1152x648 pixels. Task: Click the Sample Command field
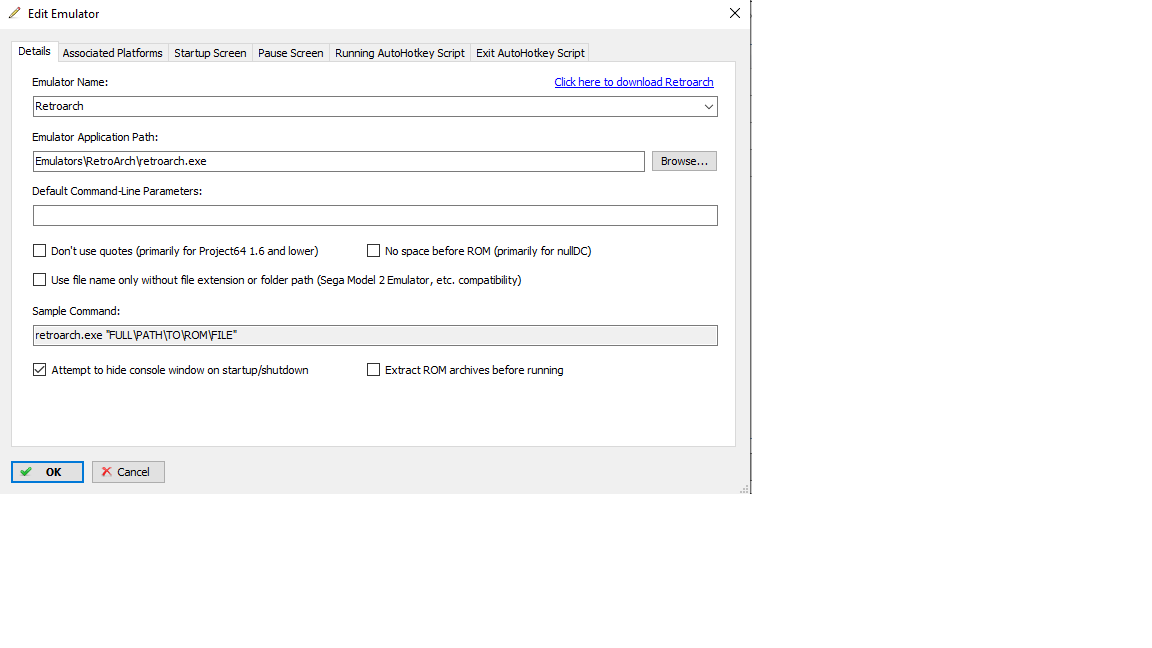tap(375, 335)
